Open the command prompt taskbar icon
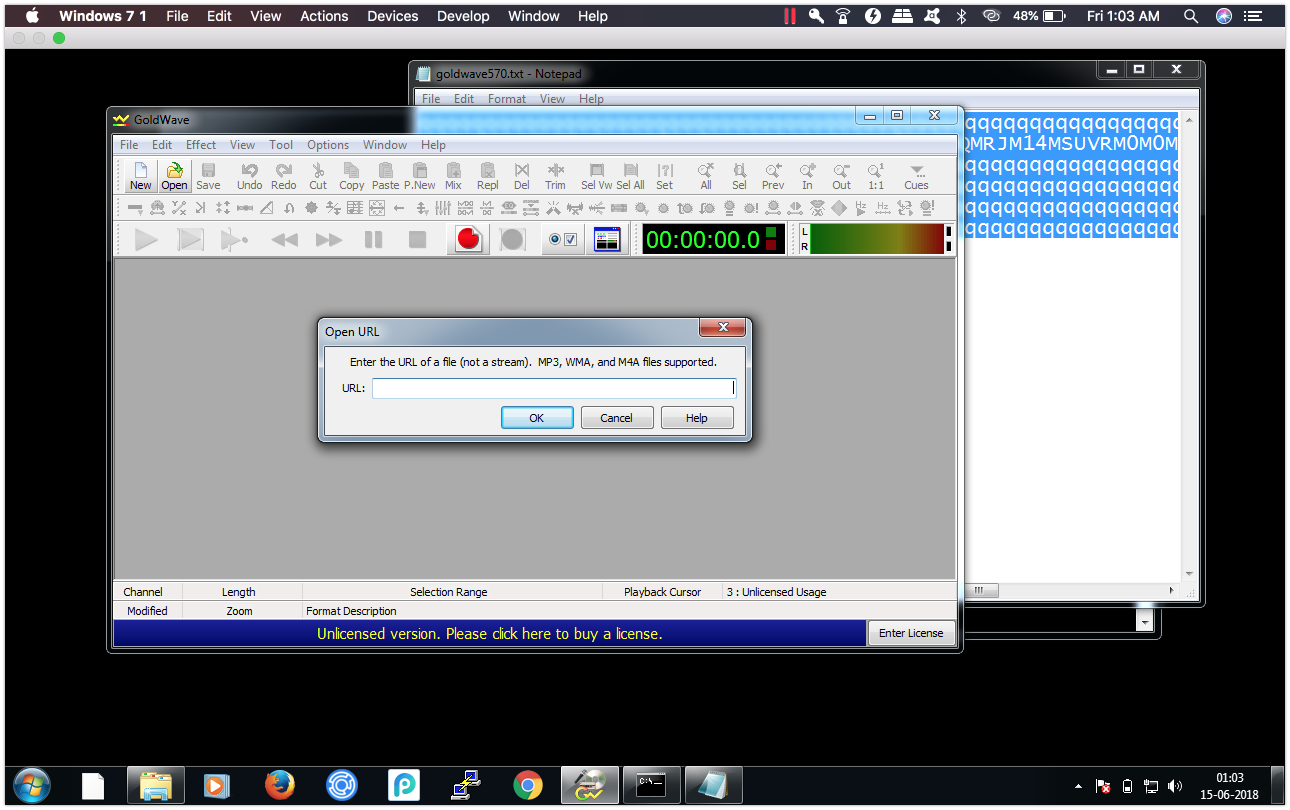Image resolution: width=1290 pixels, height=810 pixels. tap(651, 785)
